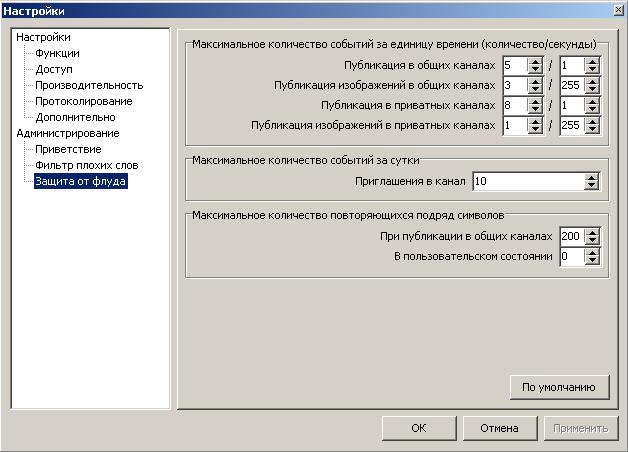Select 'Функции' in the settings tree

(x=57, y=53)
